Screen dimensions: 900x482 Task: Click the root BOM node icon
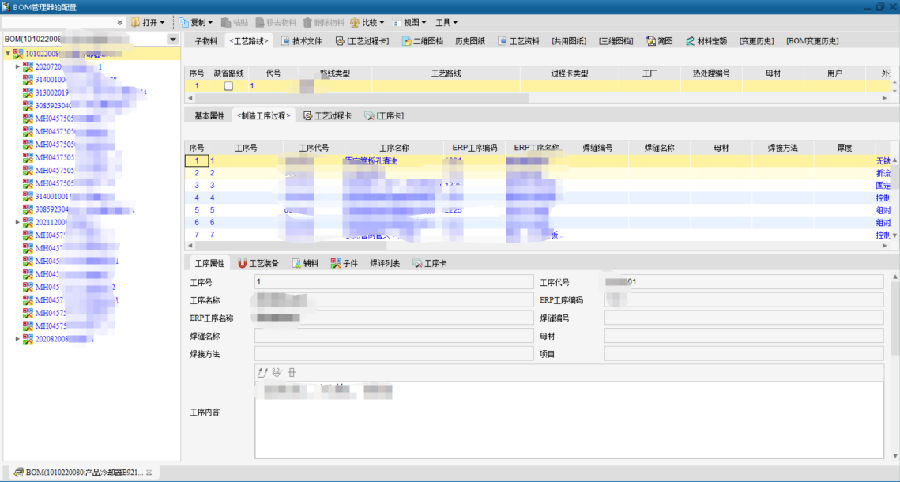click(18, 53)
